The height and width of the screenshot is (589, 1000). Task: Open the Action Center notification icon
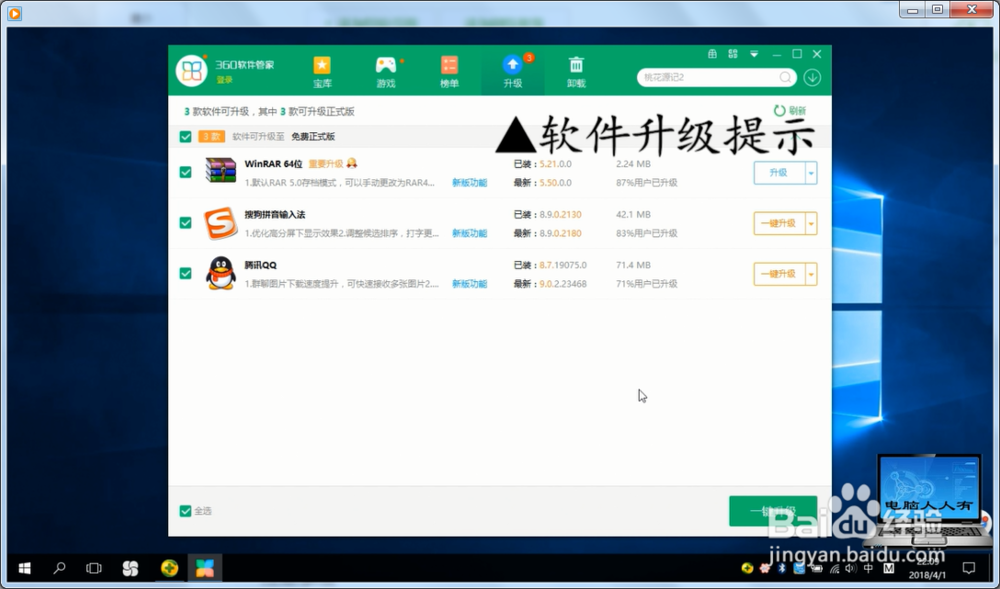tap(969, 568)
